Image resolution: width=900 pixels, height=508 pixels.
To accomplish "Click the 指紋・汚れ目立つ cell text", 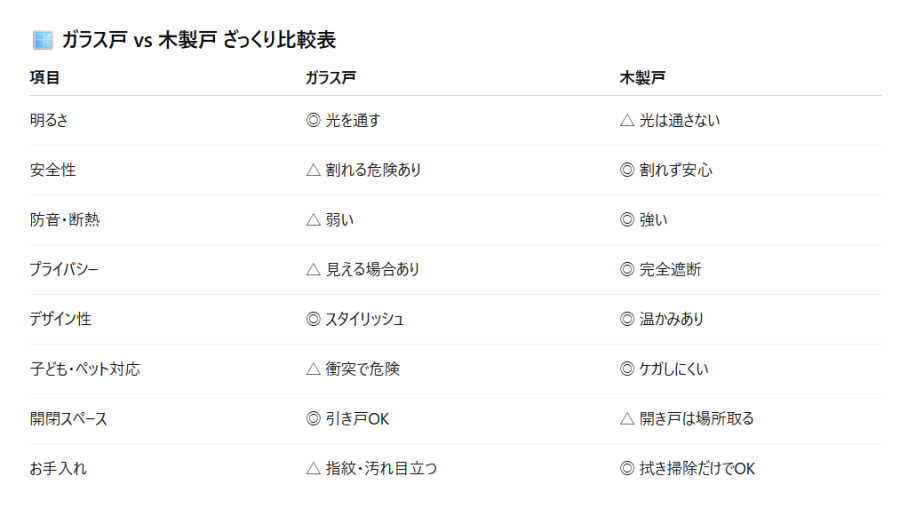I will (381, 468).
